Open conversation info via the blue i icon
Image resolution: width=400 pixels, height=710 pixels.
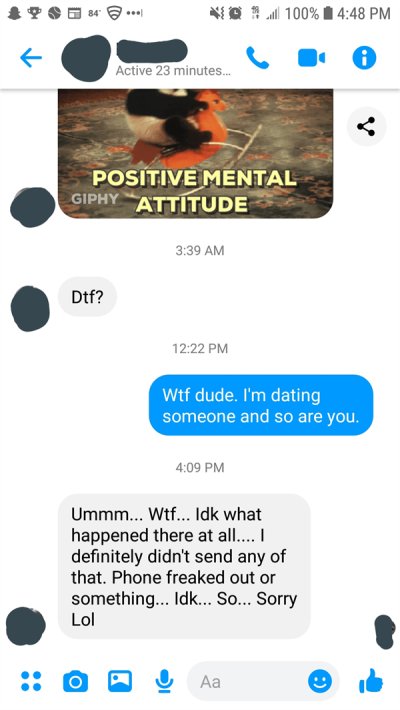[364, 58]
